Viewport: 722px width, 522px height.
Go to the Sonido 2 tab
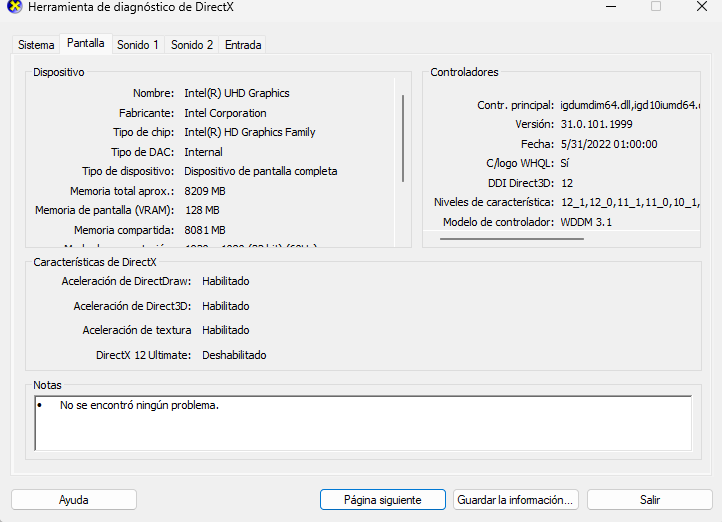192,45
